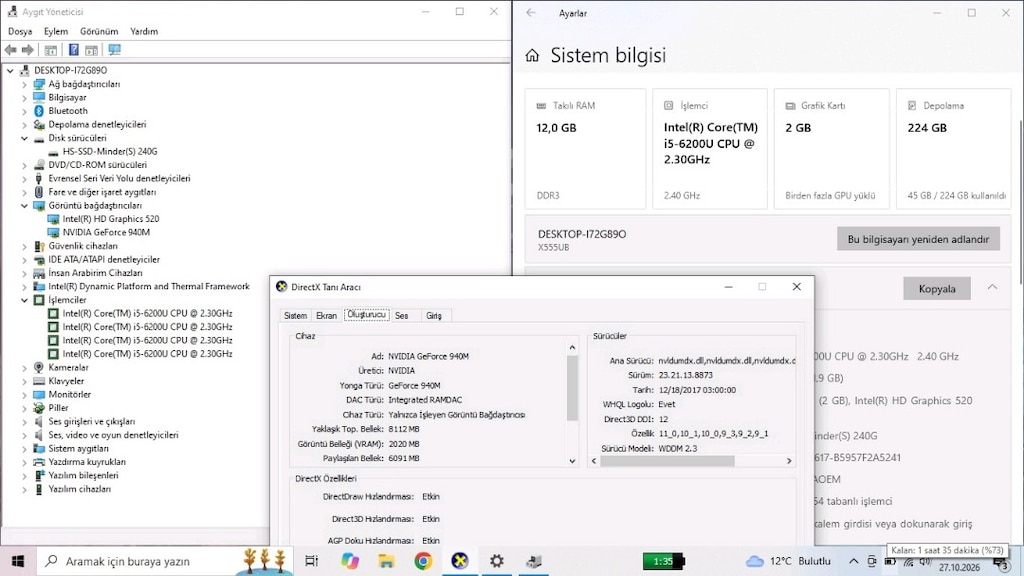Open File Explorer from the taskbar

tap(386, 561)
